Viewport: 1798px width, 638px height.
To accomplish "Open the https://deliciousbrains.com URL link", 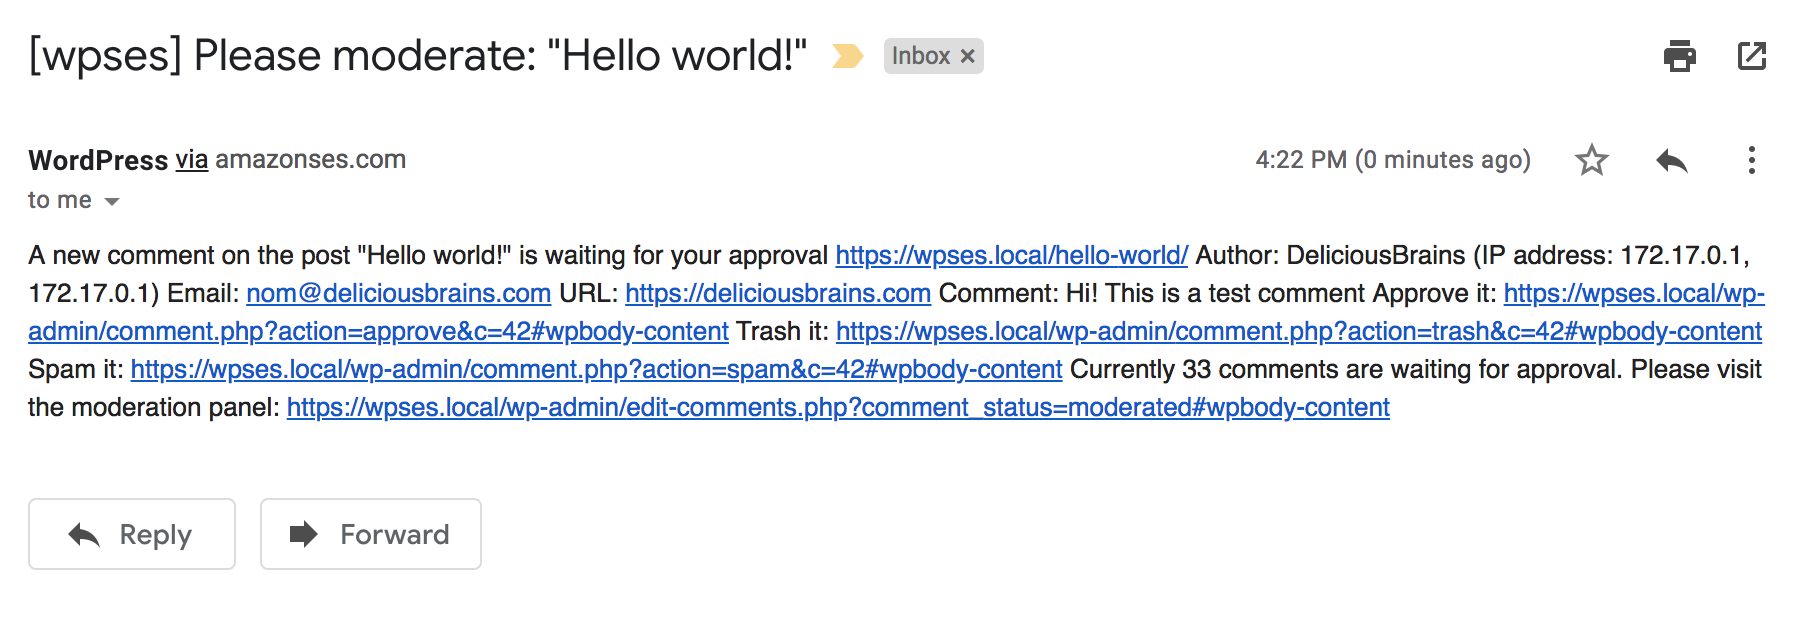I will [x=778, y=293].
